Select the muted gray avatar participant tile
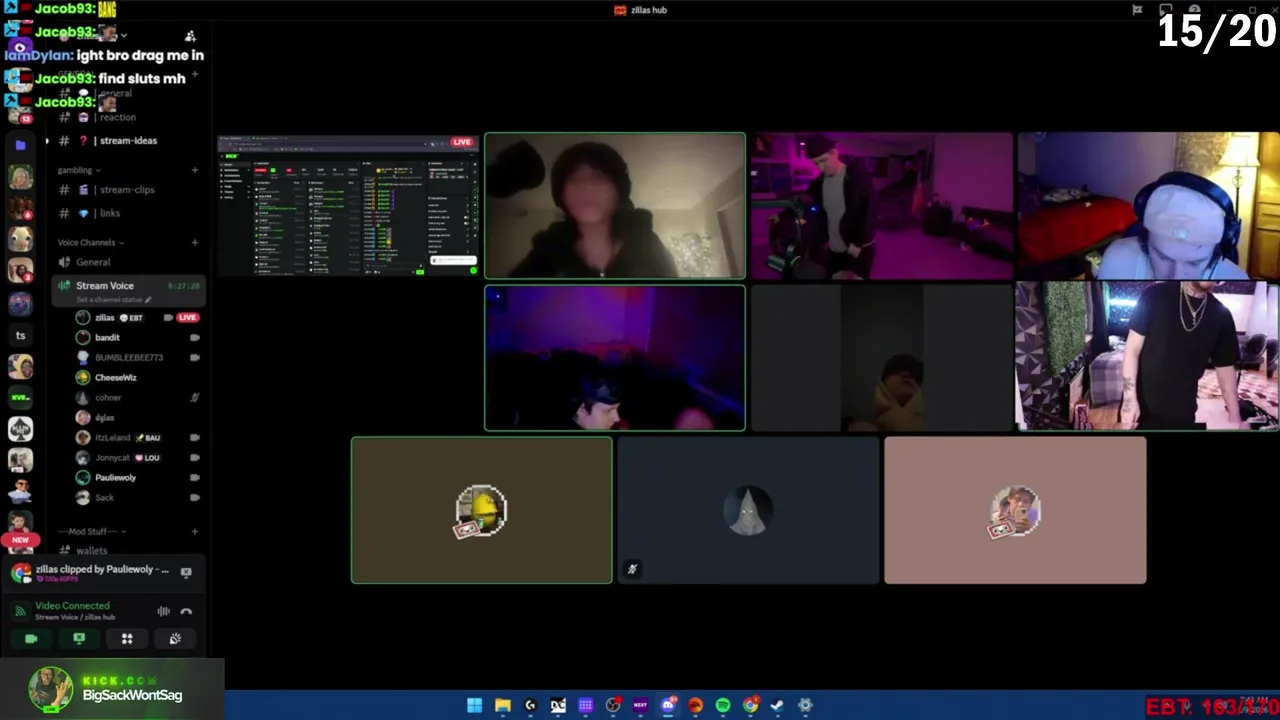Screen dimensions: 1280x720 pyautogui.click(x=748, y=510)
